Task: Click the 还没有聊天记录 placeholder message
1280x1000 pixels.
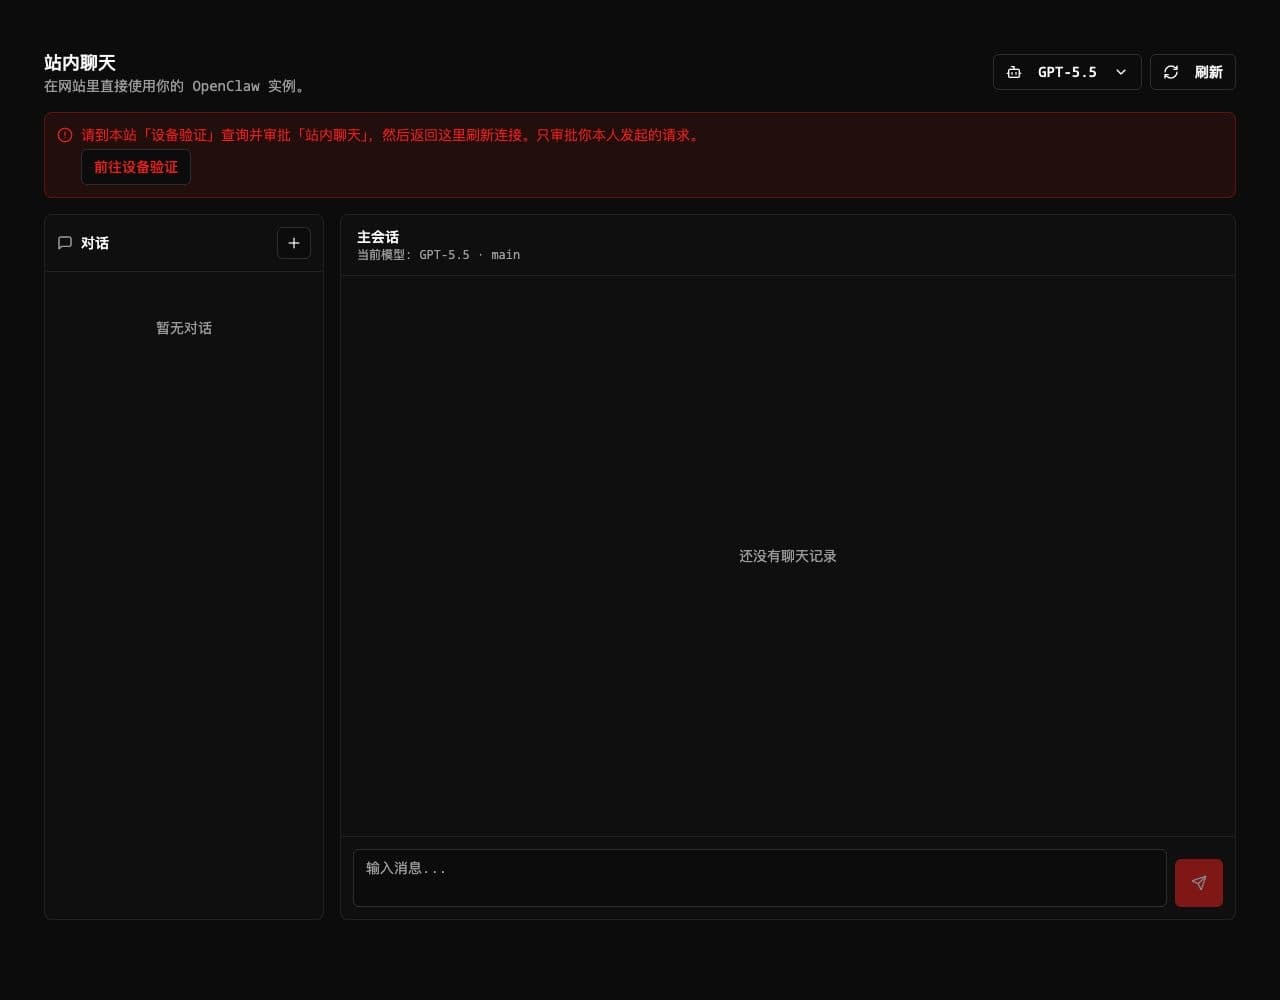Action: click(788, 556)
